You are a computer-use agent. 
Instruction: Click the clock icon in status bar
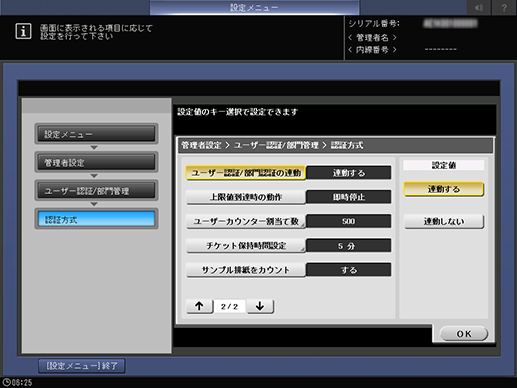[x=6, y=382]
